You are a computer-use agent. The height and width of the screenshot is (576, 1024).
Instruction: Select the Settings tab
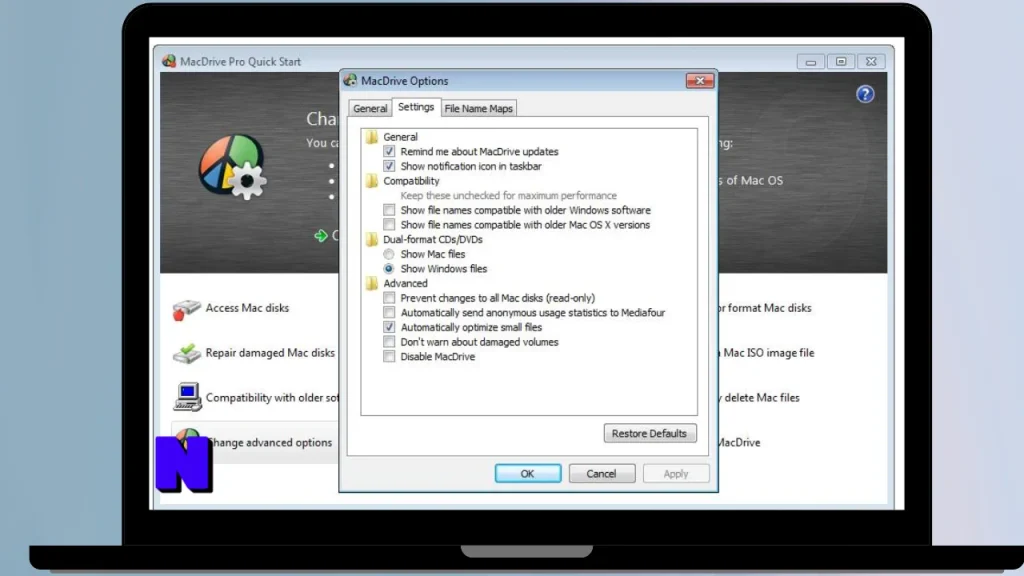tap(416, 107)
